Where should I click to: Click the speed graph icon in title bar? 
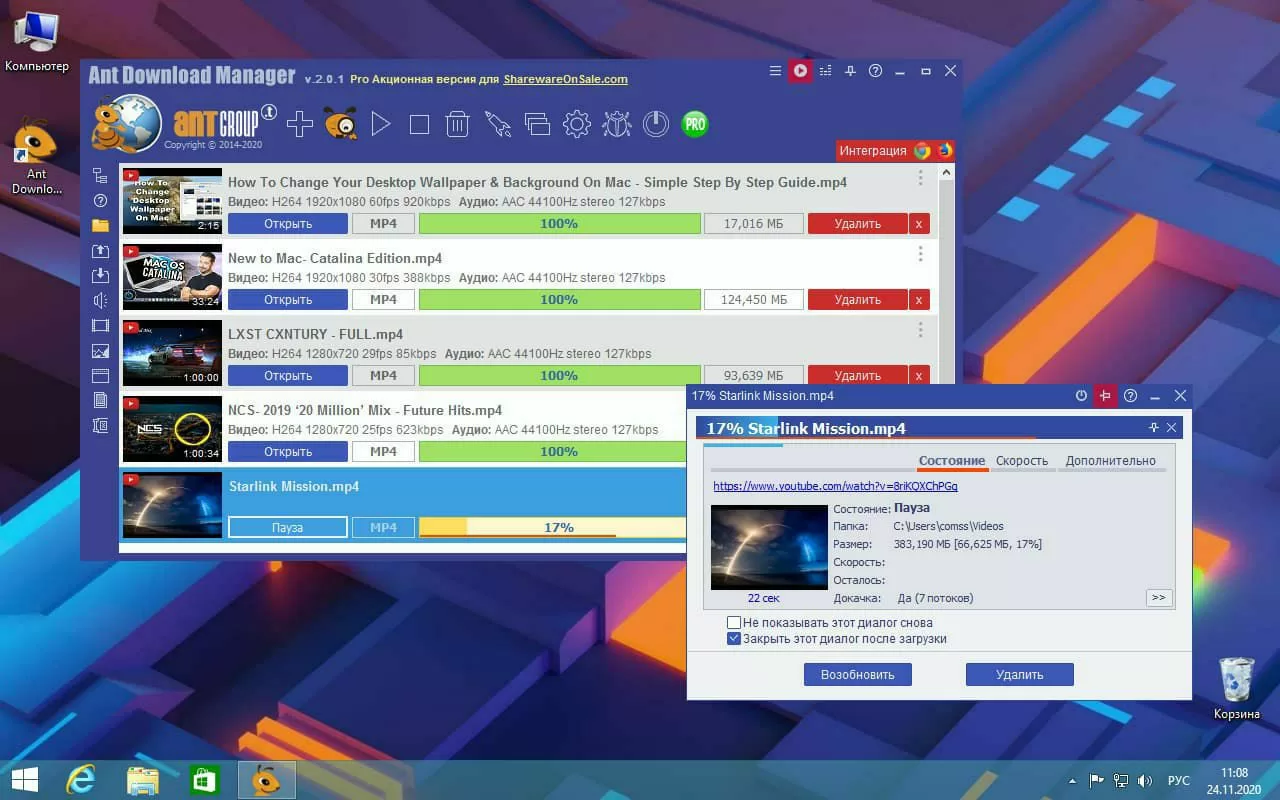click(825, 71)
